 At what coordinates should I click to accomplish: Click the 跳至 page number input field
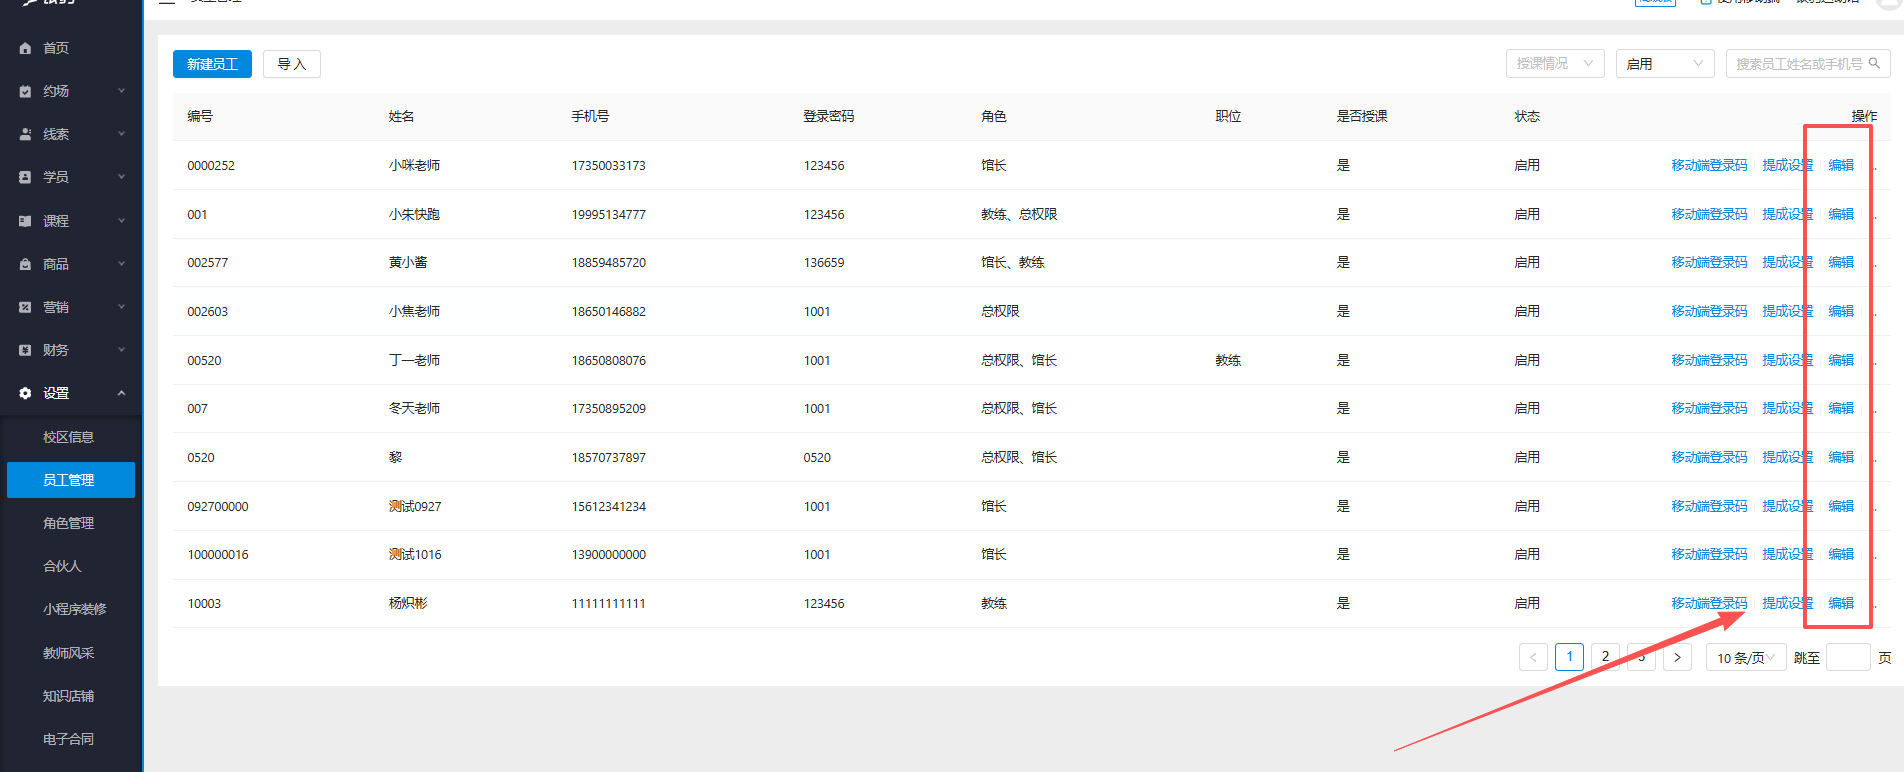coord(1847,657)
